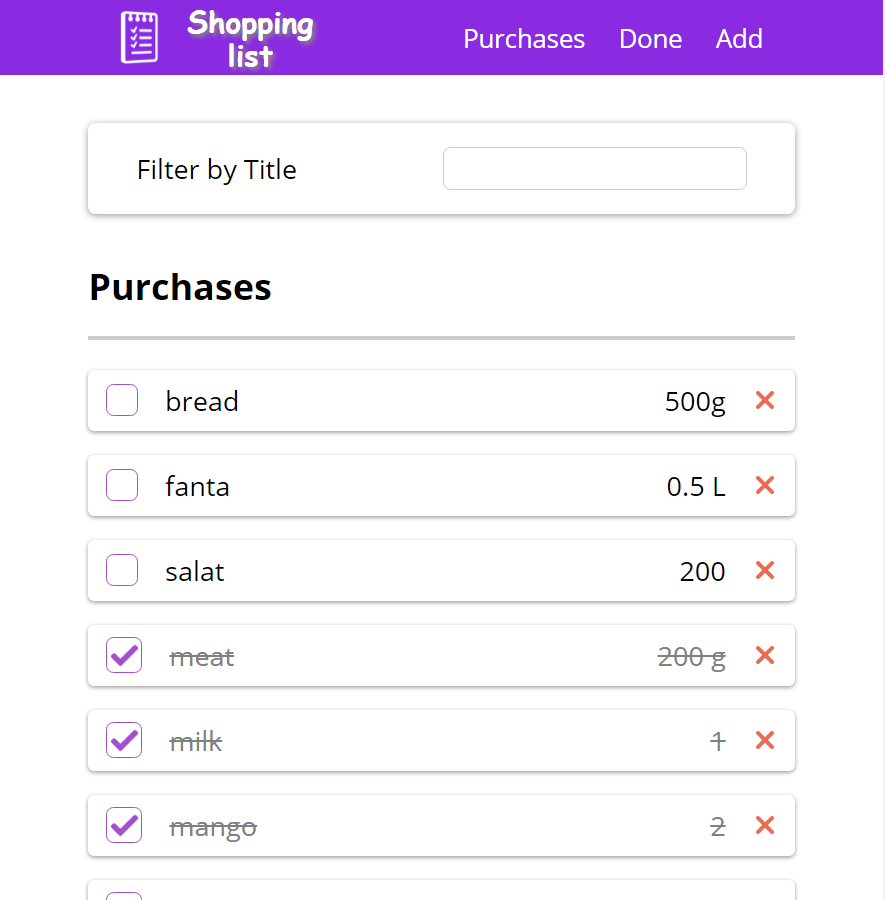Uncheck the mango checkbox
Screen dimensions: 885x900
(x=123, y=825)
